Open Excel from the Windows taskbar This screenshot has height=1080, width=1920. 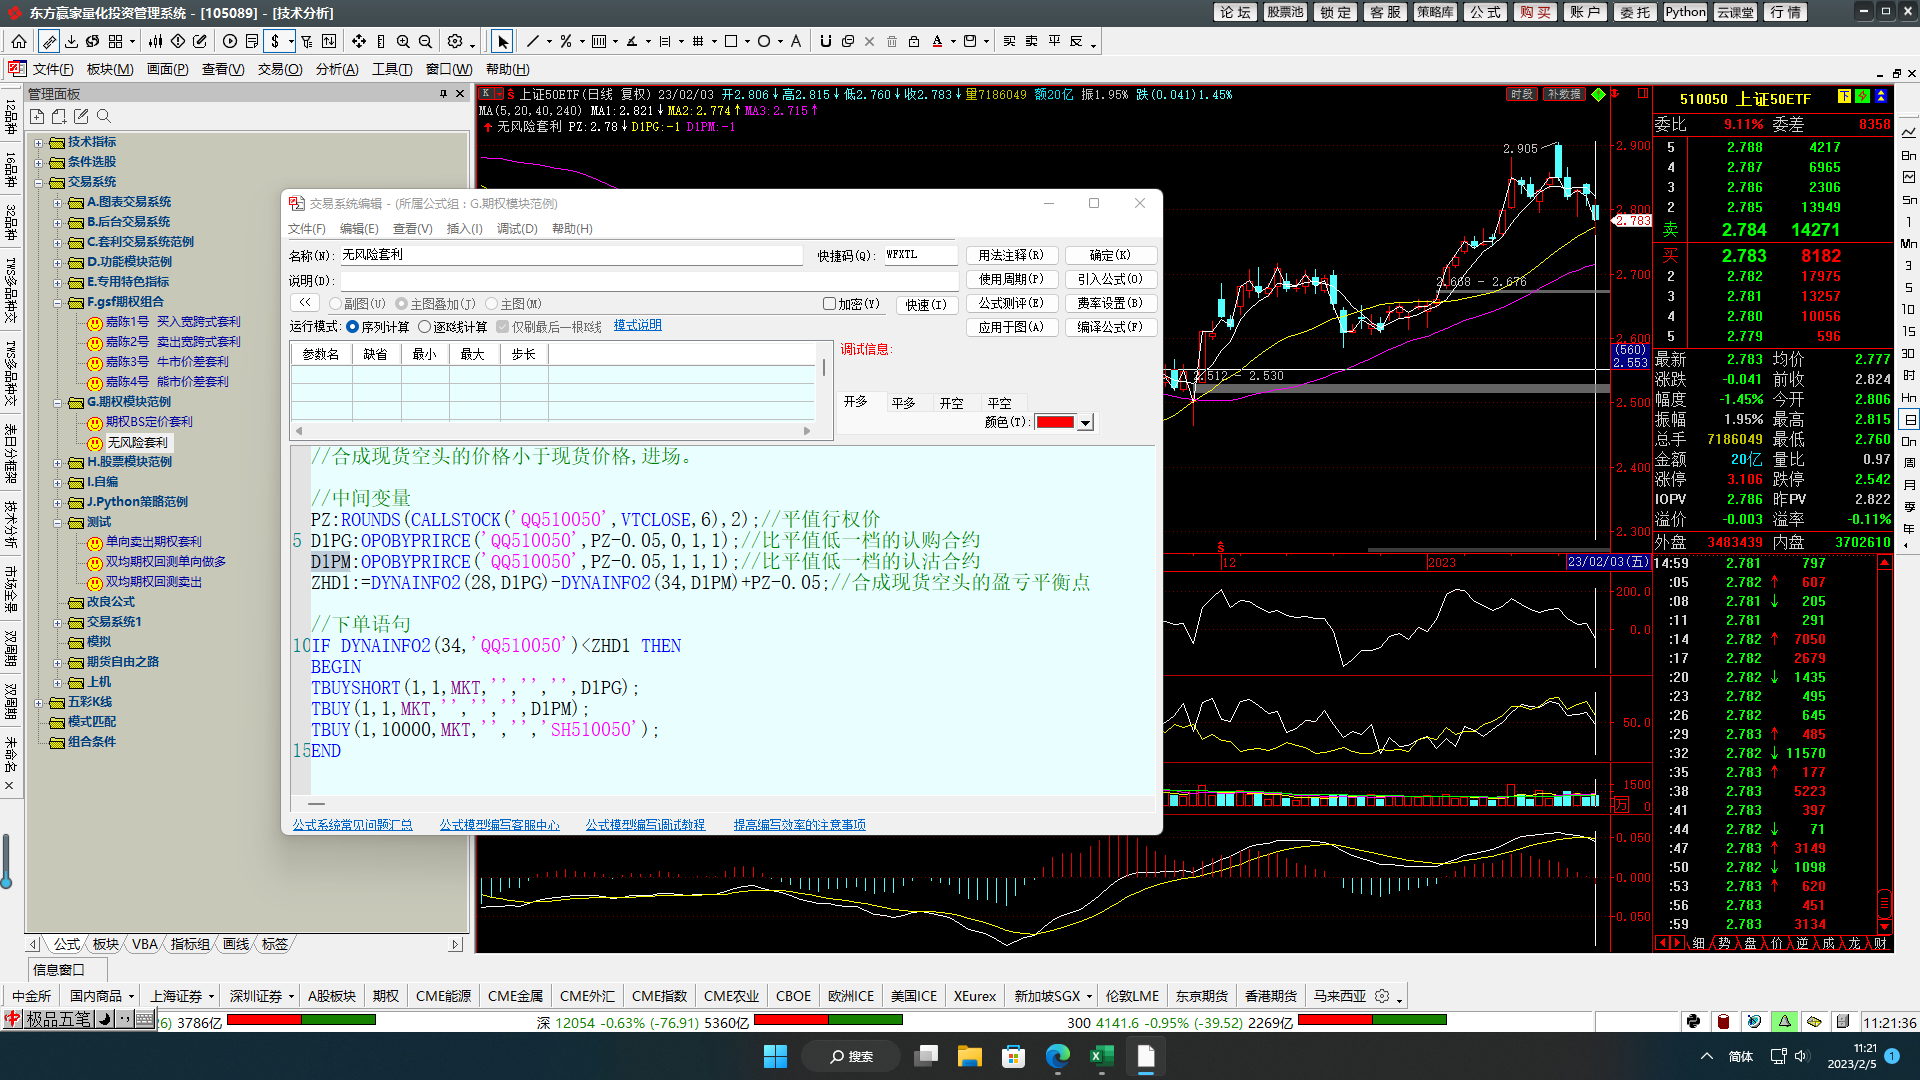click(x=1102, y=1056)
